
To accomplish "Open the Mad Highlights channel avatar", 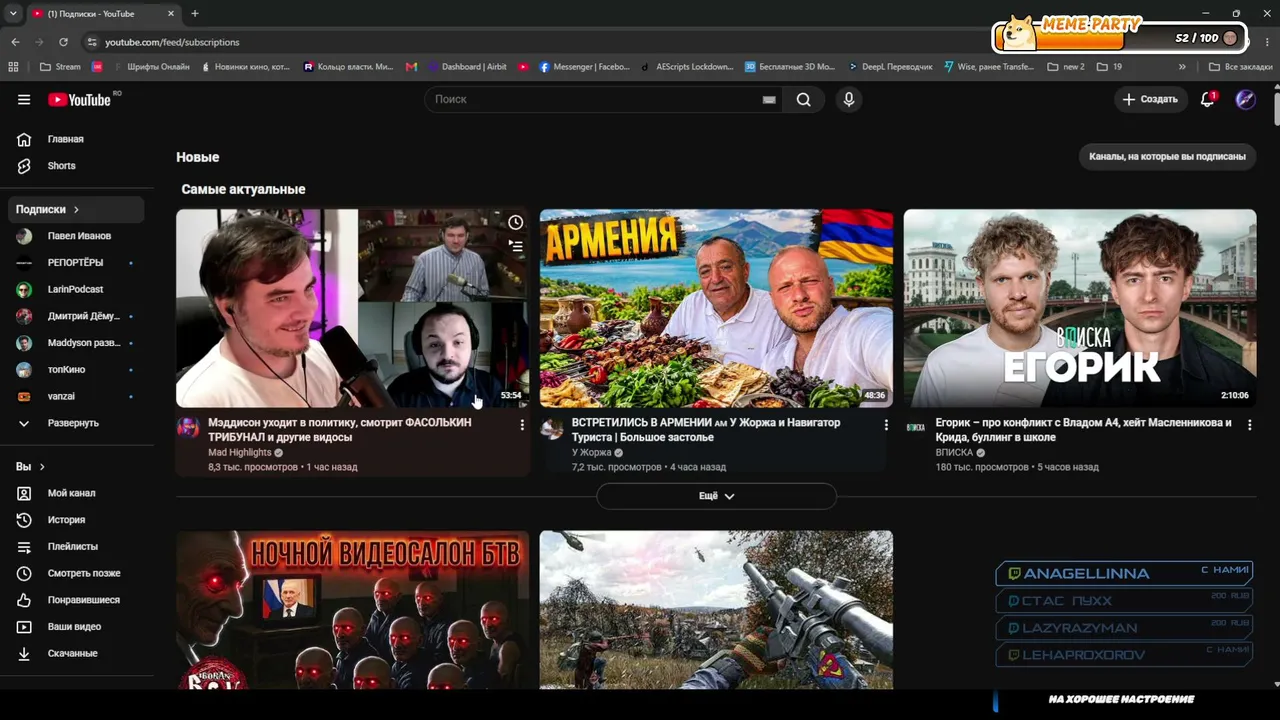I will coord(188,428).
